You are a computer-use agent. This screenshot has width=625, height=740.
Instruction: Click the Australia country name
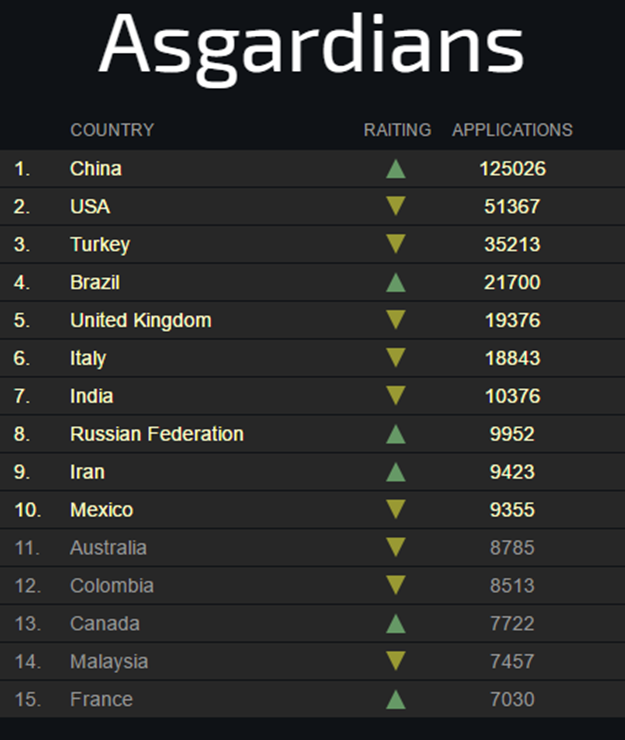[x=108, y=548]
